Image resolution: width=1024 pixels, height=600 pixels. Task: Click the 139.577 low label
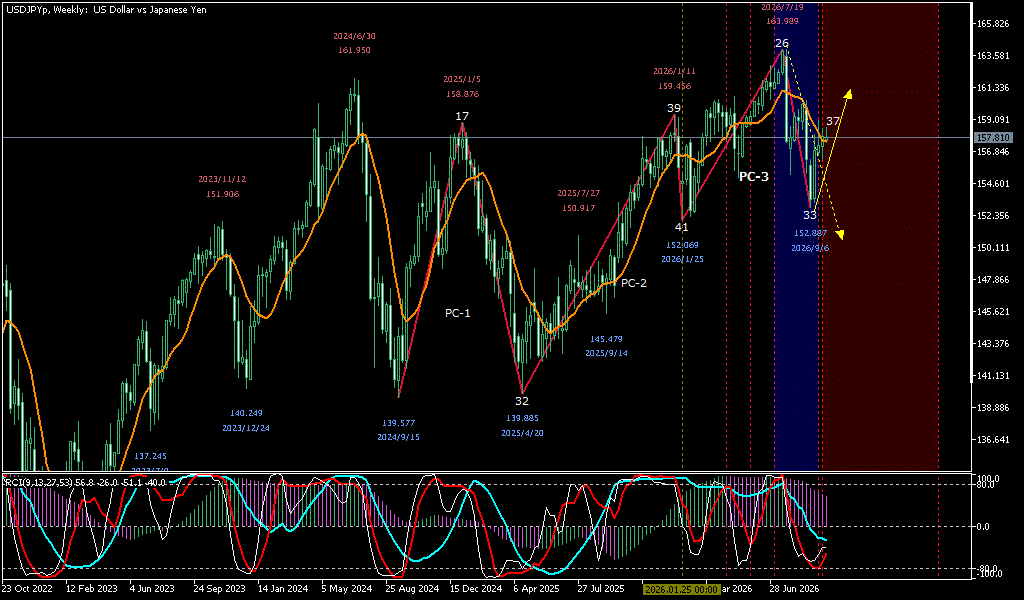[x=398, y=423]
